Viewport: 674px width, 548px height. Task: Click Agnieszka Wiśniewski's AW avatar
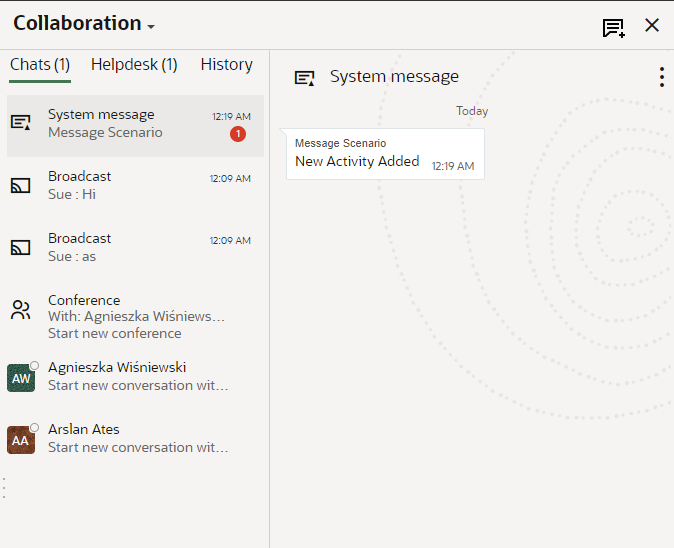[x=21, y=378]
